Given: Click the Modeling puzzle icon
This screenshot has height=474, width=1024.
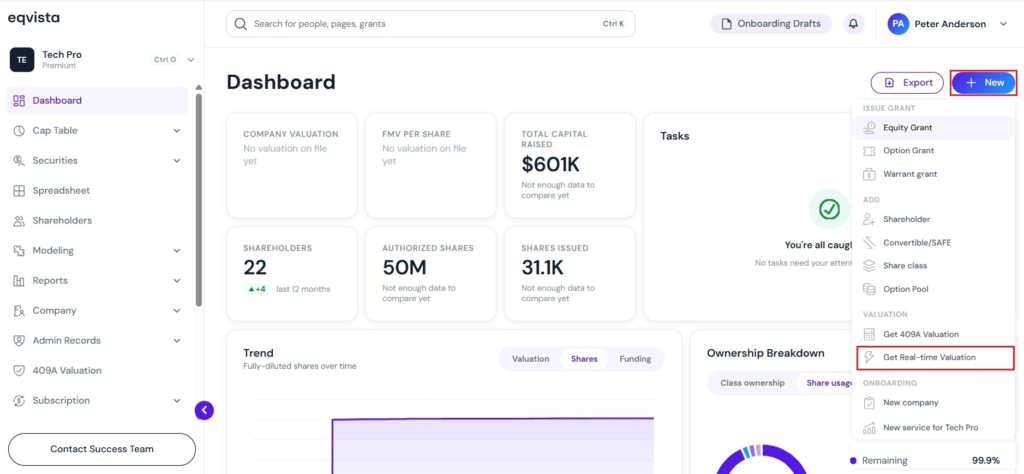Looking at the screenshot, I should pos(19,251).
